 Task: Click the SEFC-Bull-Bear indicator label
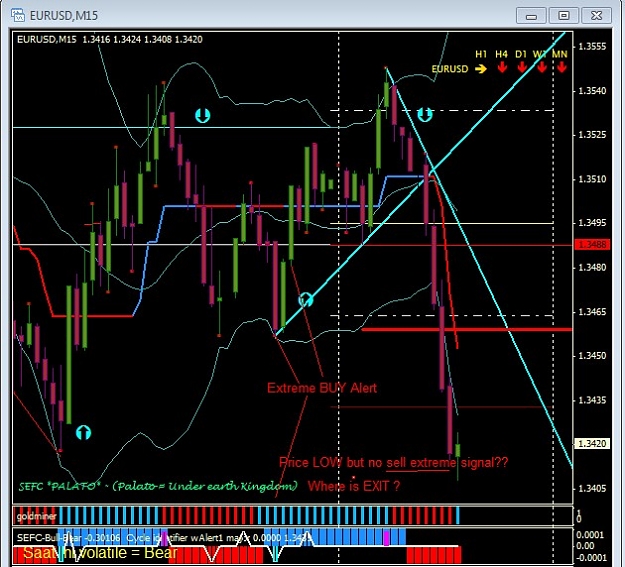[69, 538]
